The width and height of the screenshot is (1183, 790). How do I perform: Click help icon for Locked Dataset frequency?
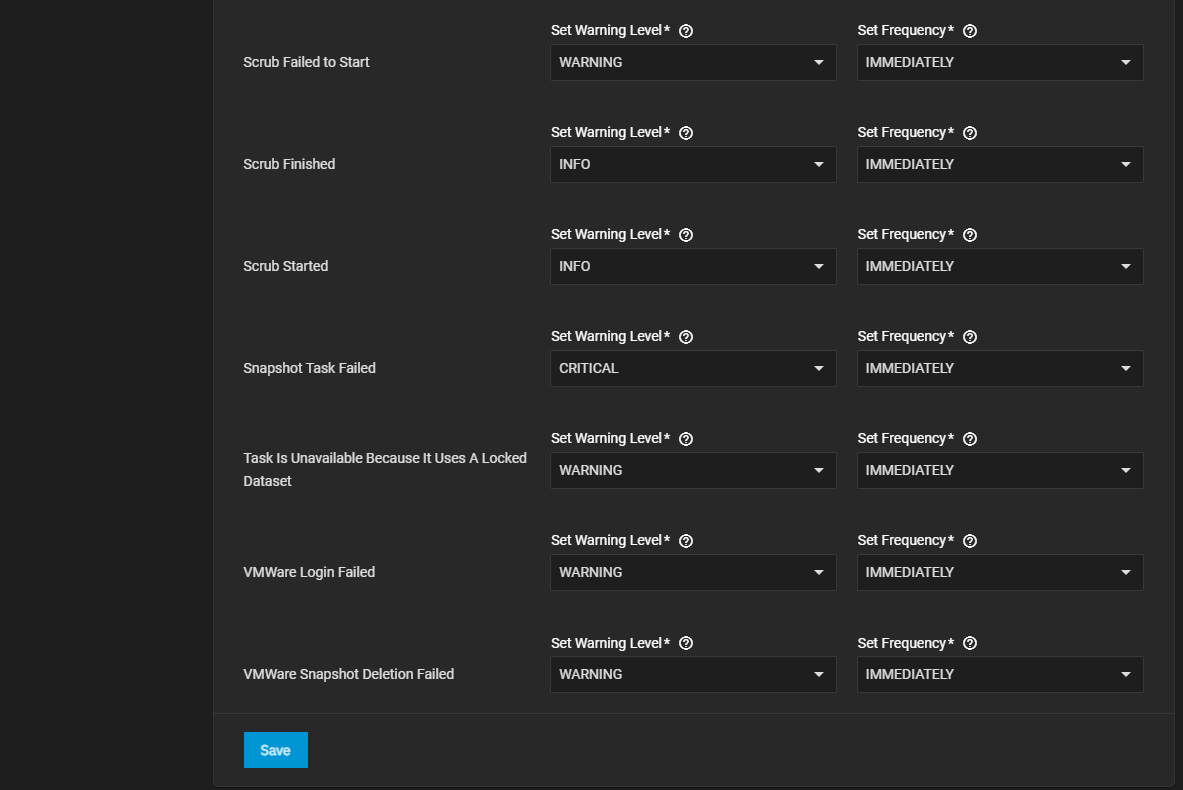[x=970, y=439]
